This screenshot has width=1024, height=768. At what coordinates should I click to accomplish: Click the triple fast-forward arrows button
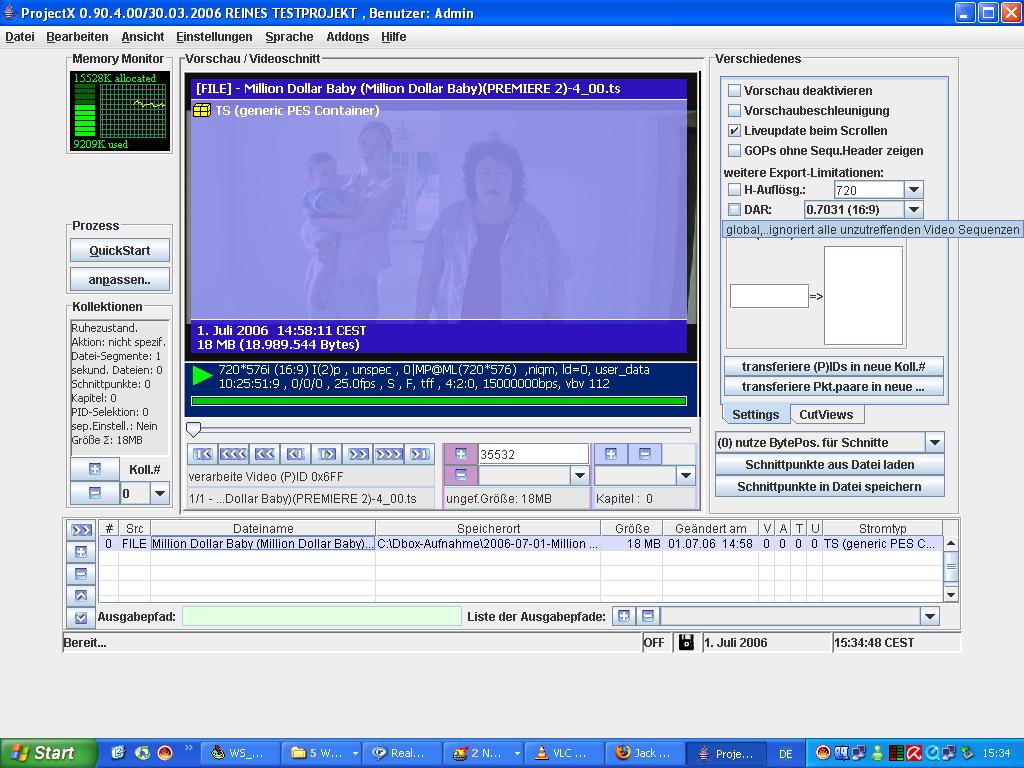(389, 454)
